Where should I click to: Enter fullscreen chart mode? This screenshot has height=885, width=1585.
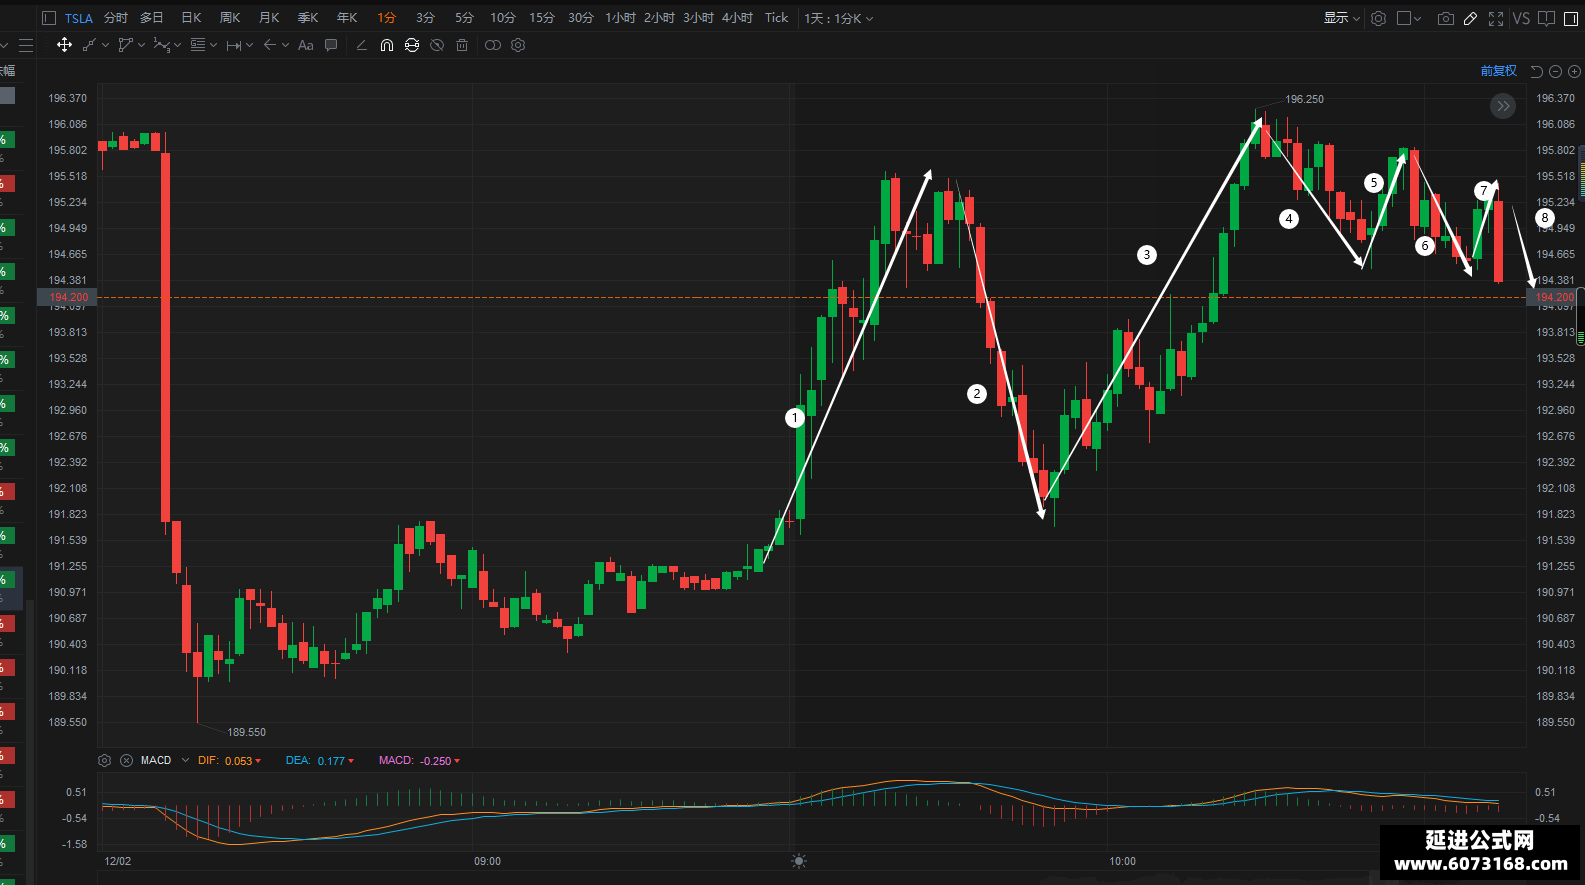[1496, 18]
